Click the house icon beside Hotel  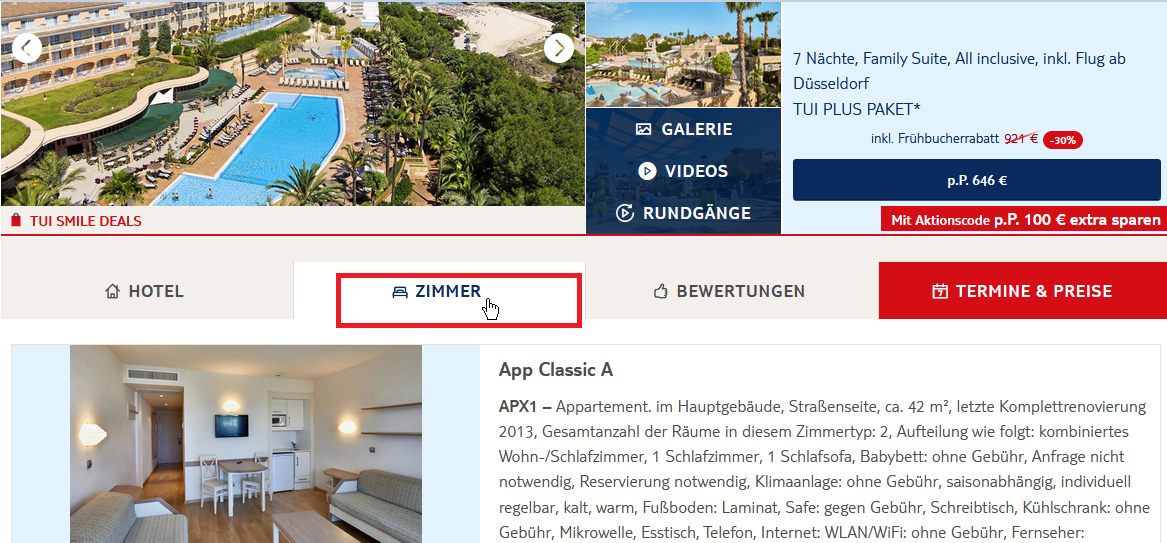(112, 291)
